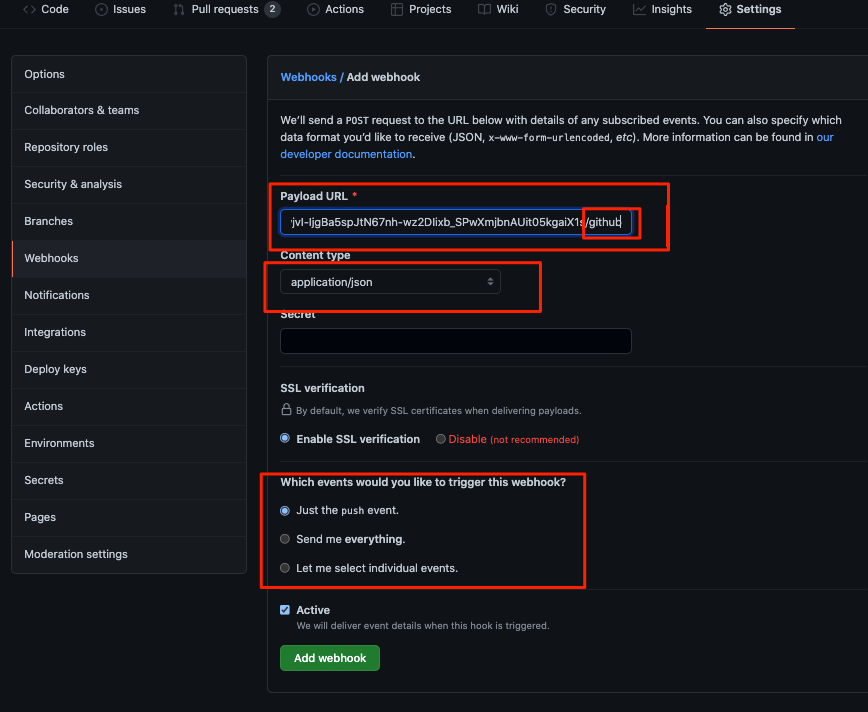Select Options in the settings sidebar
This screenshot has width=868, height=712.
(129, 74)
